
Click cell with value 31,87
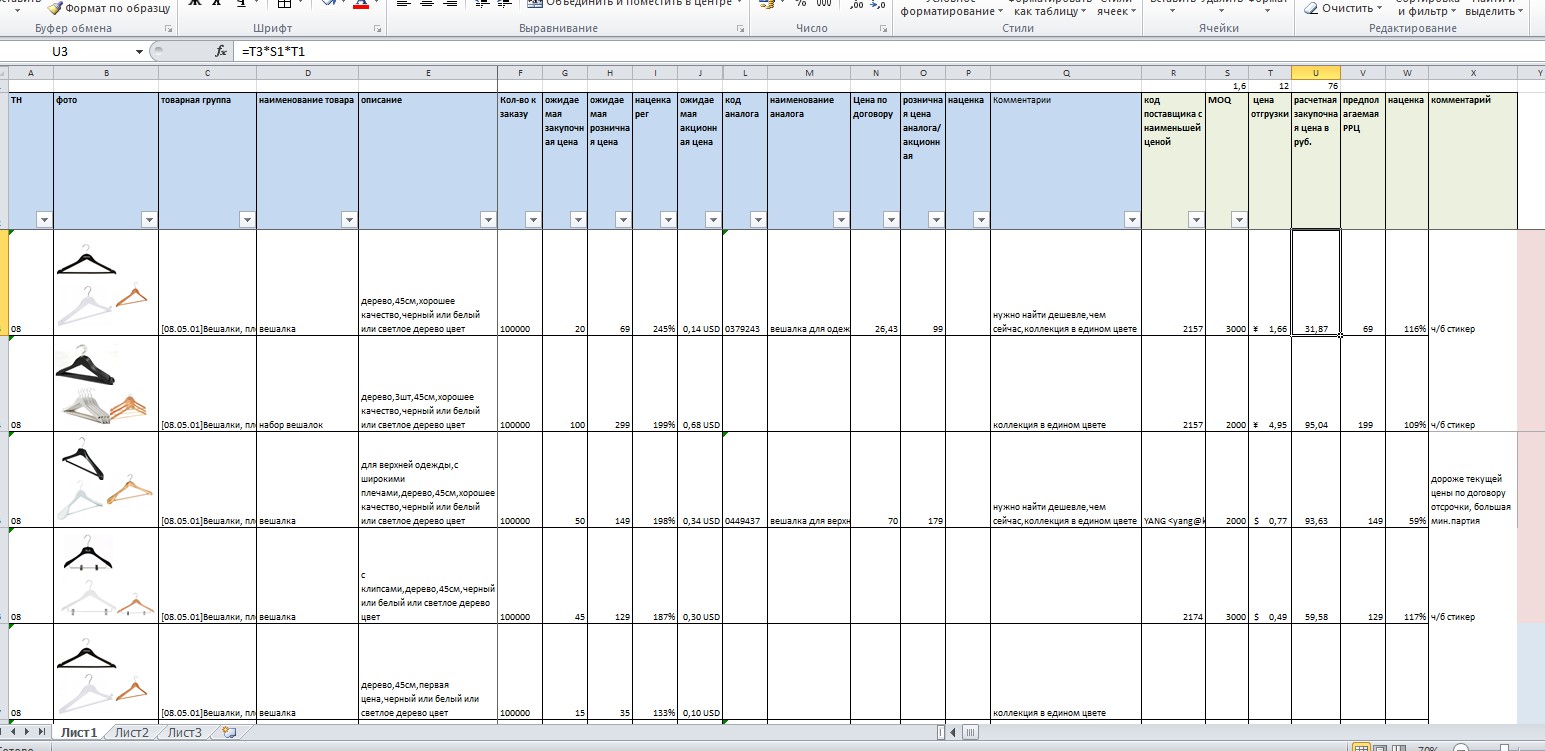[1315, 283]
